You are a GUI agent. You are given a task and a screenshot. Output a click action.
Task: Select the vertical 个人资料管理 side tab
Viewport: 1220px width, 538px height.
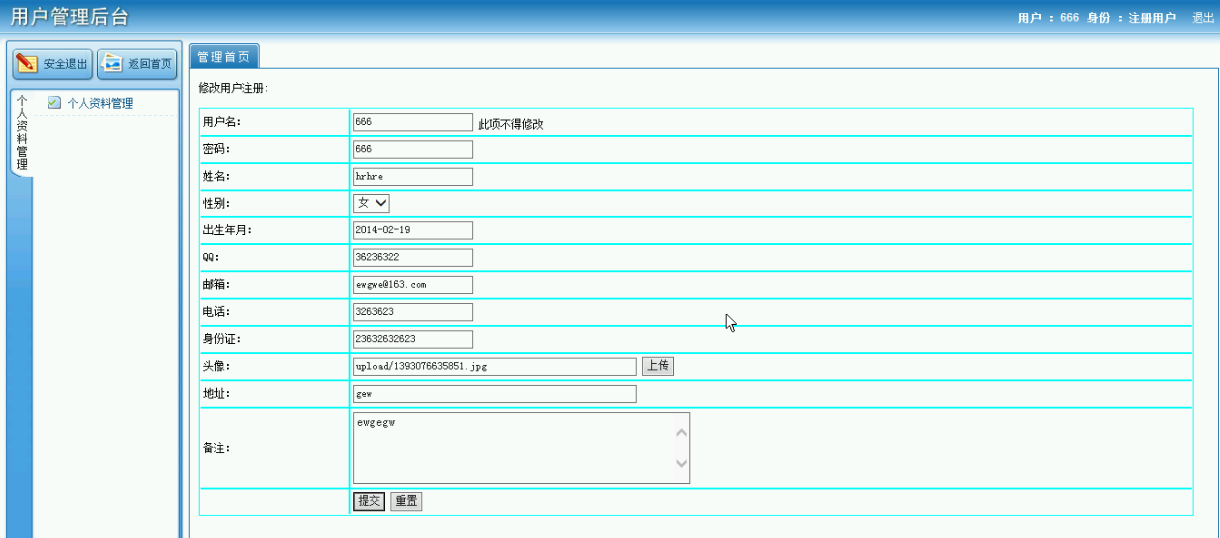click(22, 134)
